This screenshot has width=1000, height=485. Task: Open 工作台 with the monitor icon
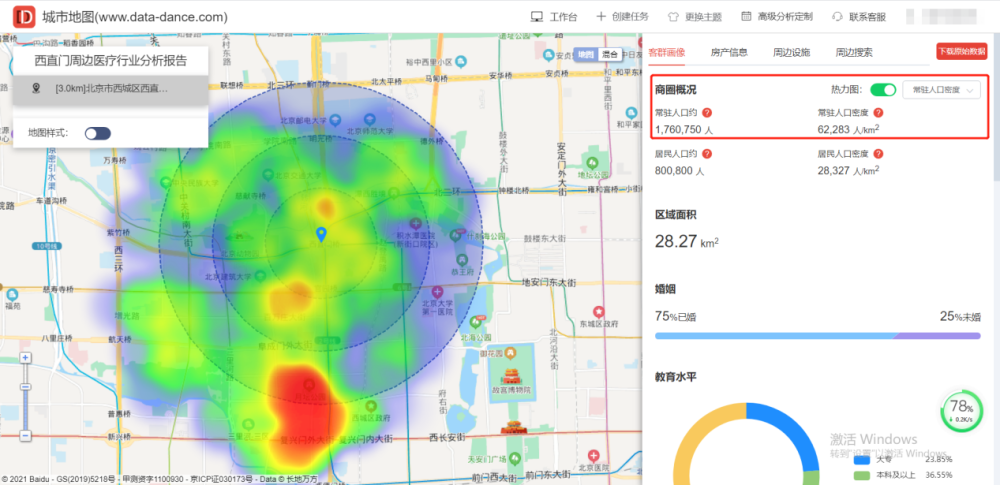click(554, 17)
